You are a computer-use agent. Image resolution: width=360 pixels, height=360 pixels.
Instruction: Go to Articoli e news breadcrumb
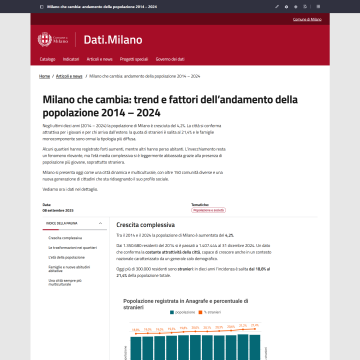point(69,76)
